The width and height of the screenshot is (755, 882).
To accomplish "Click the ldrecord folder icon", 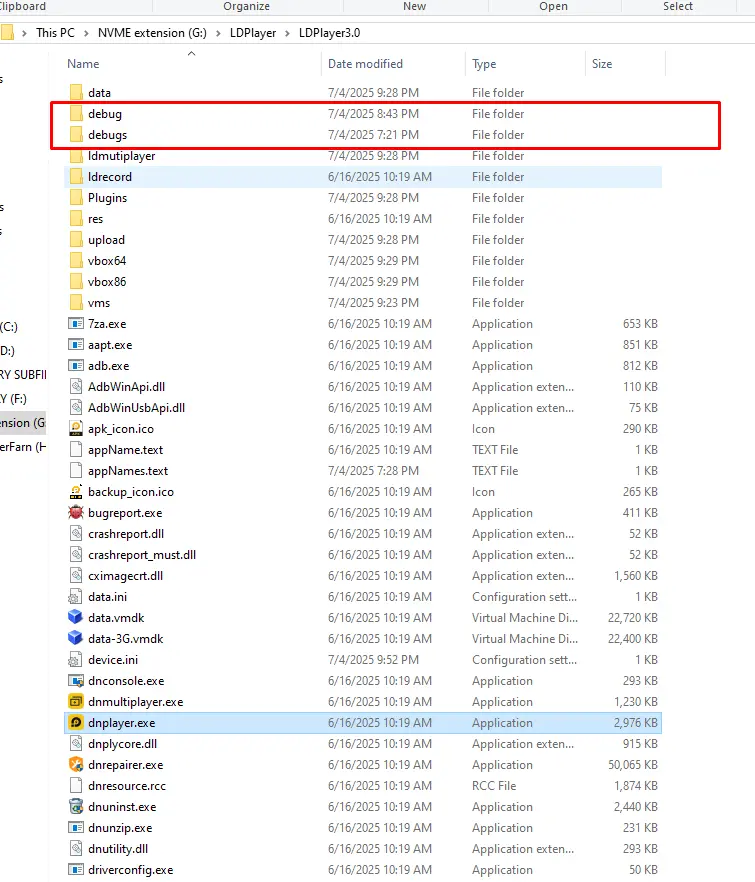I will point(76,177).
